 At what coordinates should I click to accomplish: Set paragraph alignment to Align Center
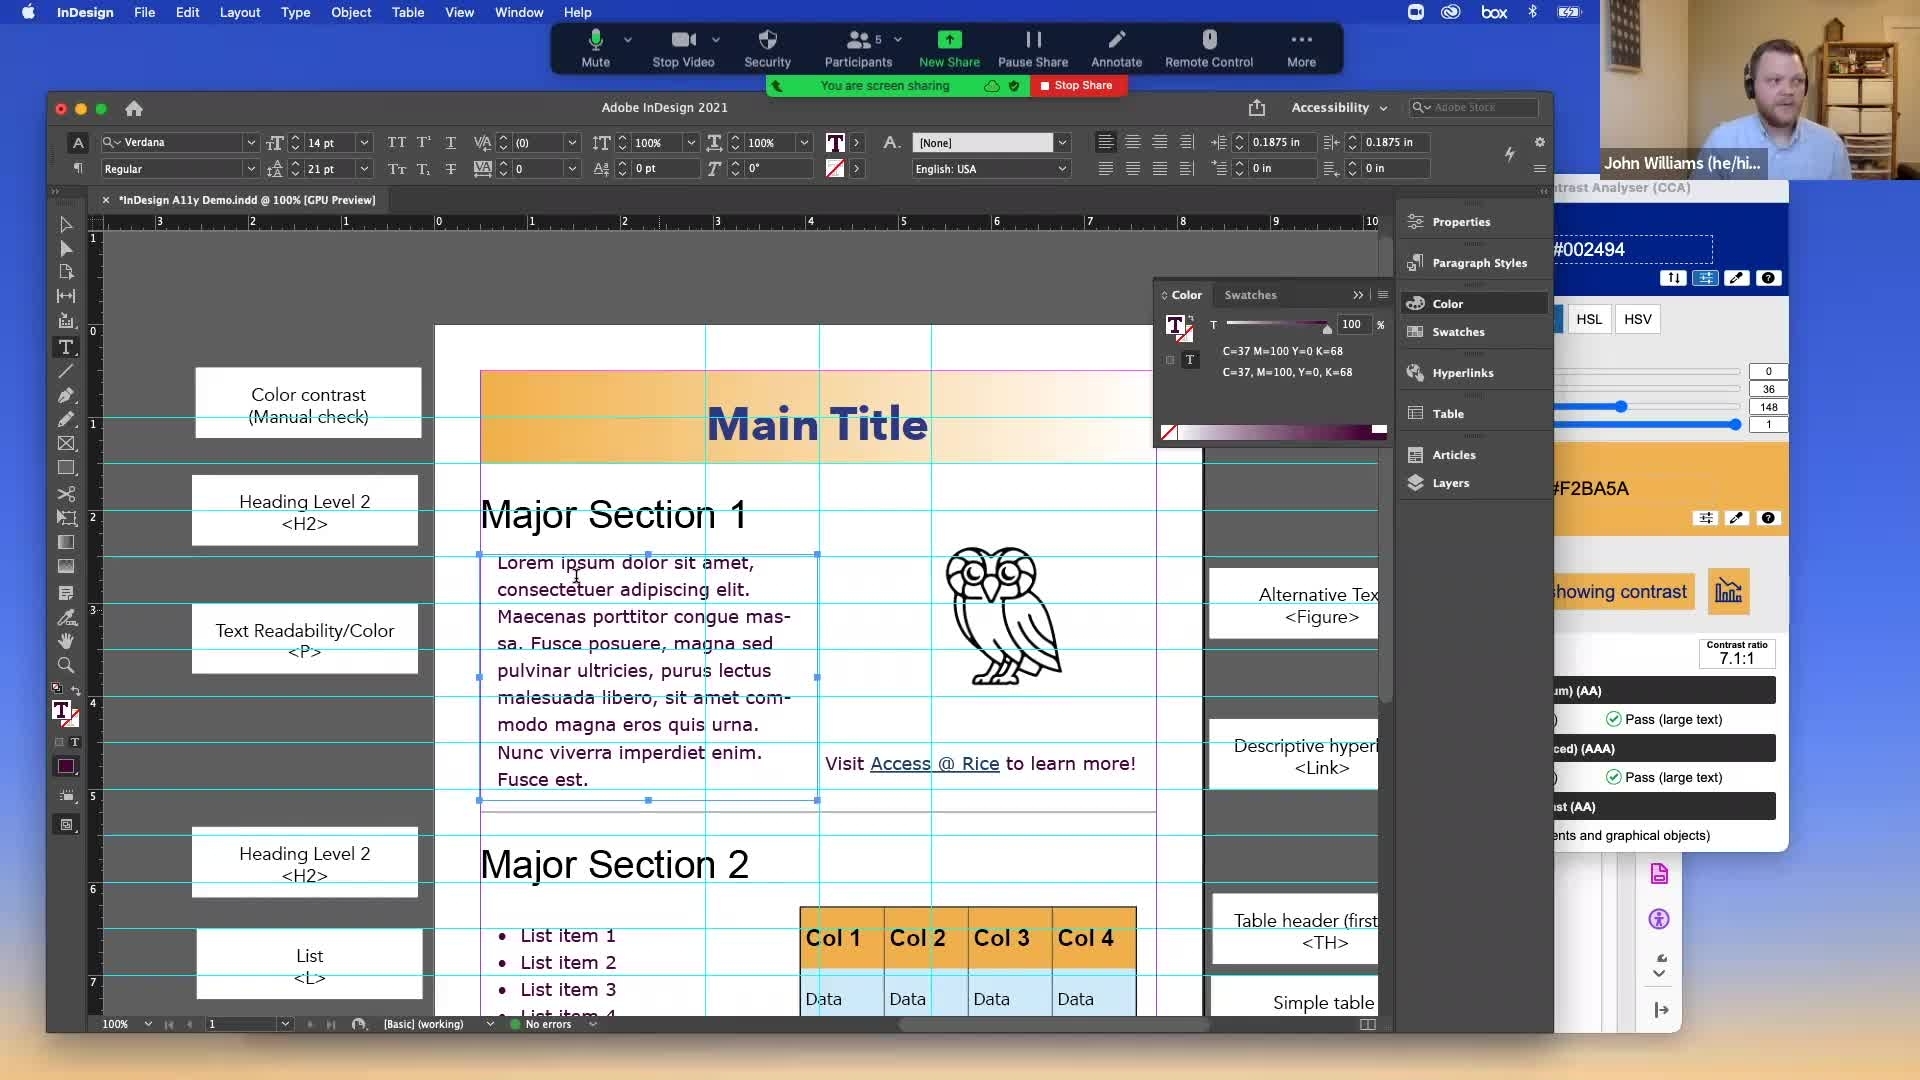(1132, 142)
